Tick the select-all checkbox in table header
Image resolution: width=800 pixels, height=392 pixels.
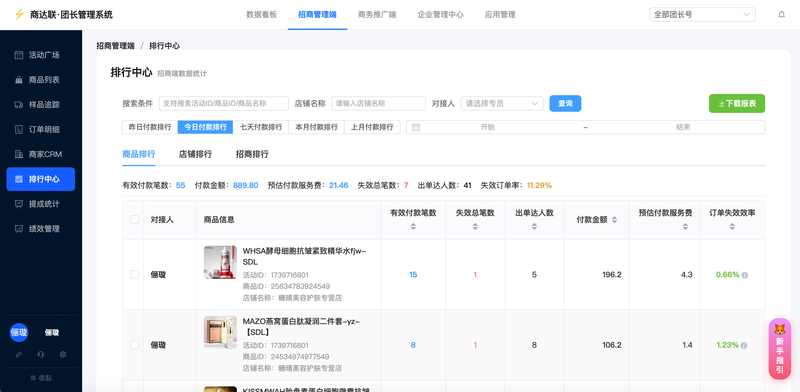[135, 219]
